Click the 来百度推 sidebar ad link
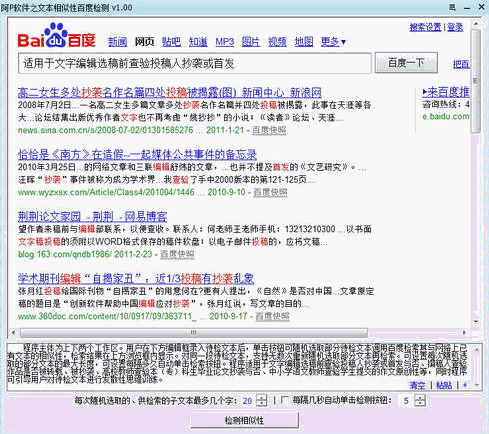 446,92
